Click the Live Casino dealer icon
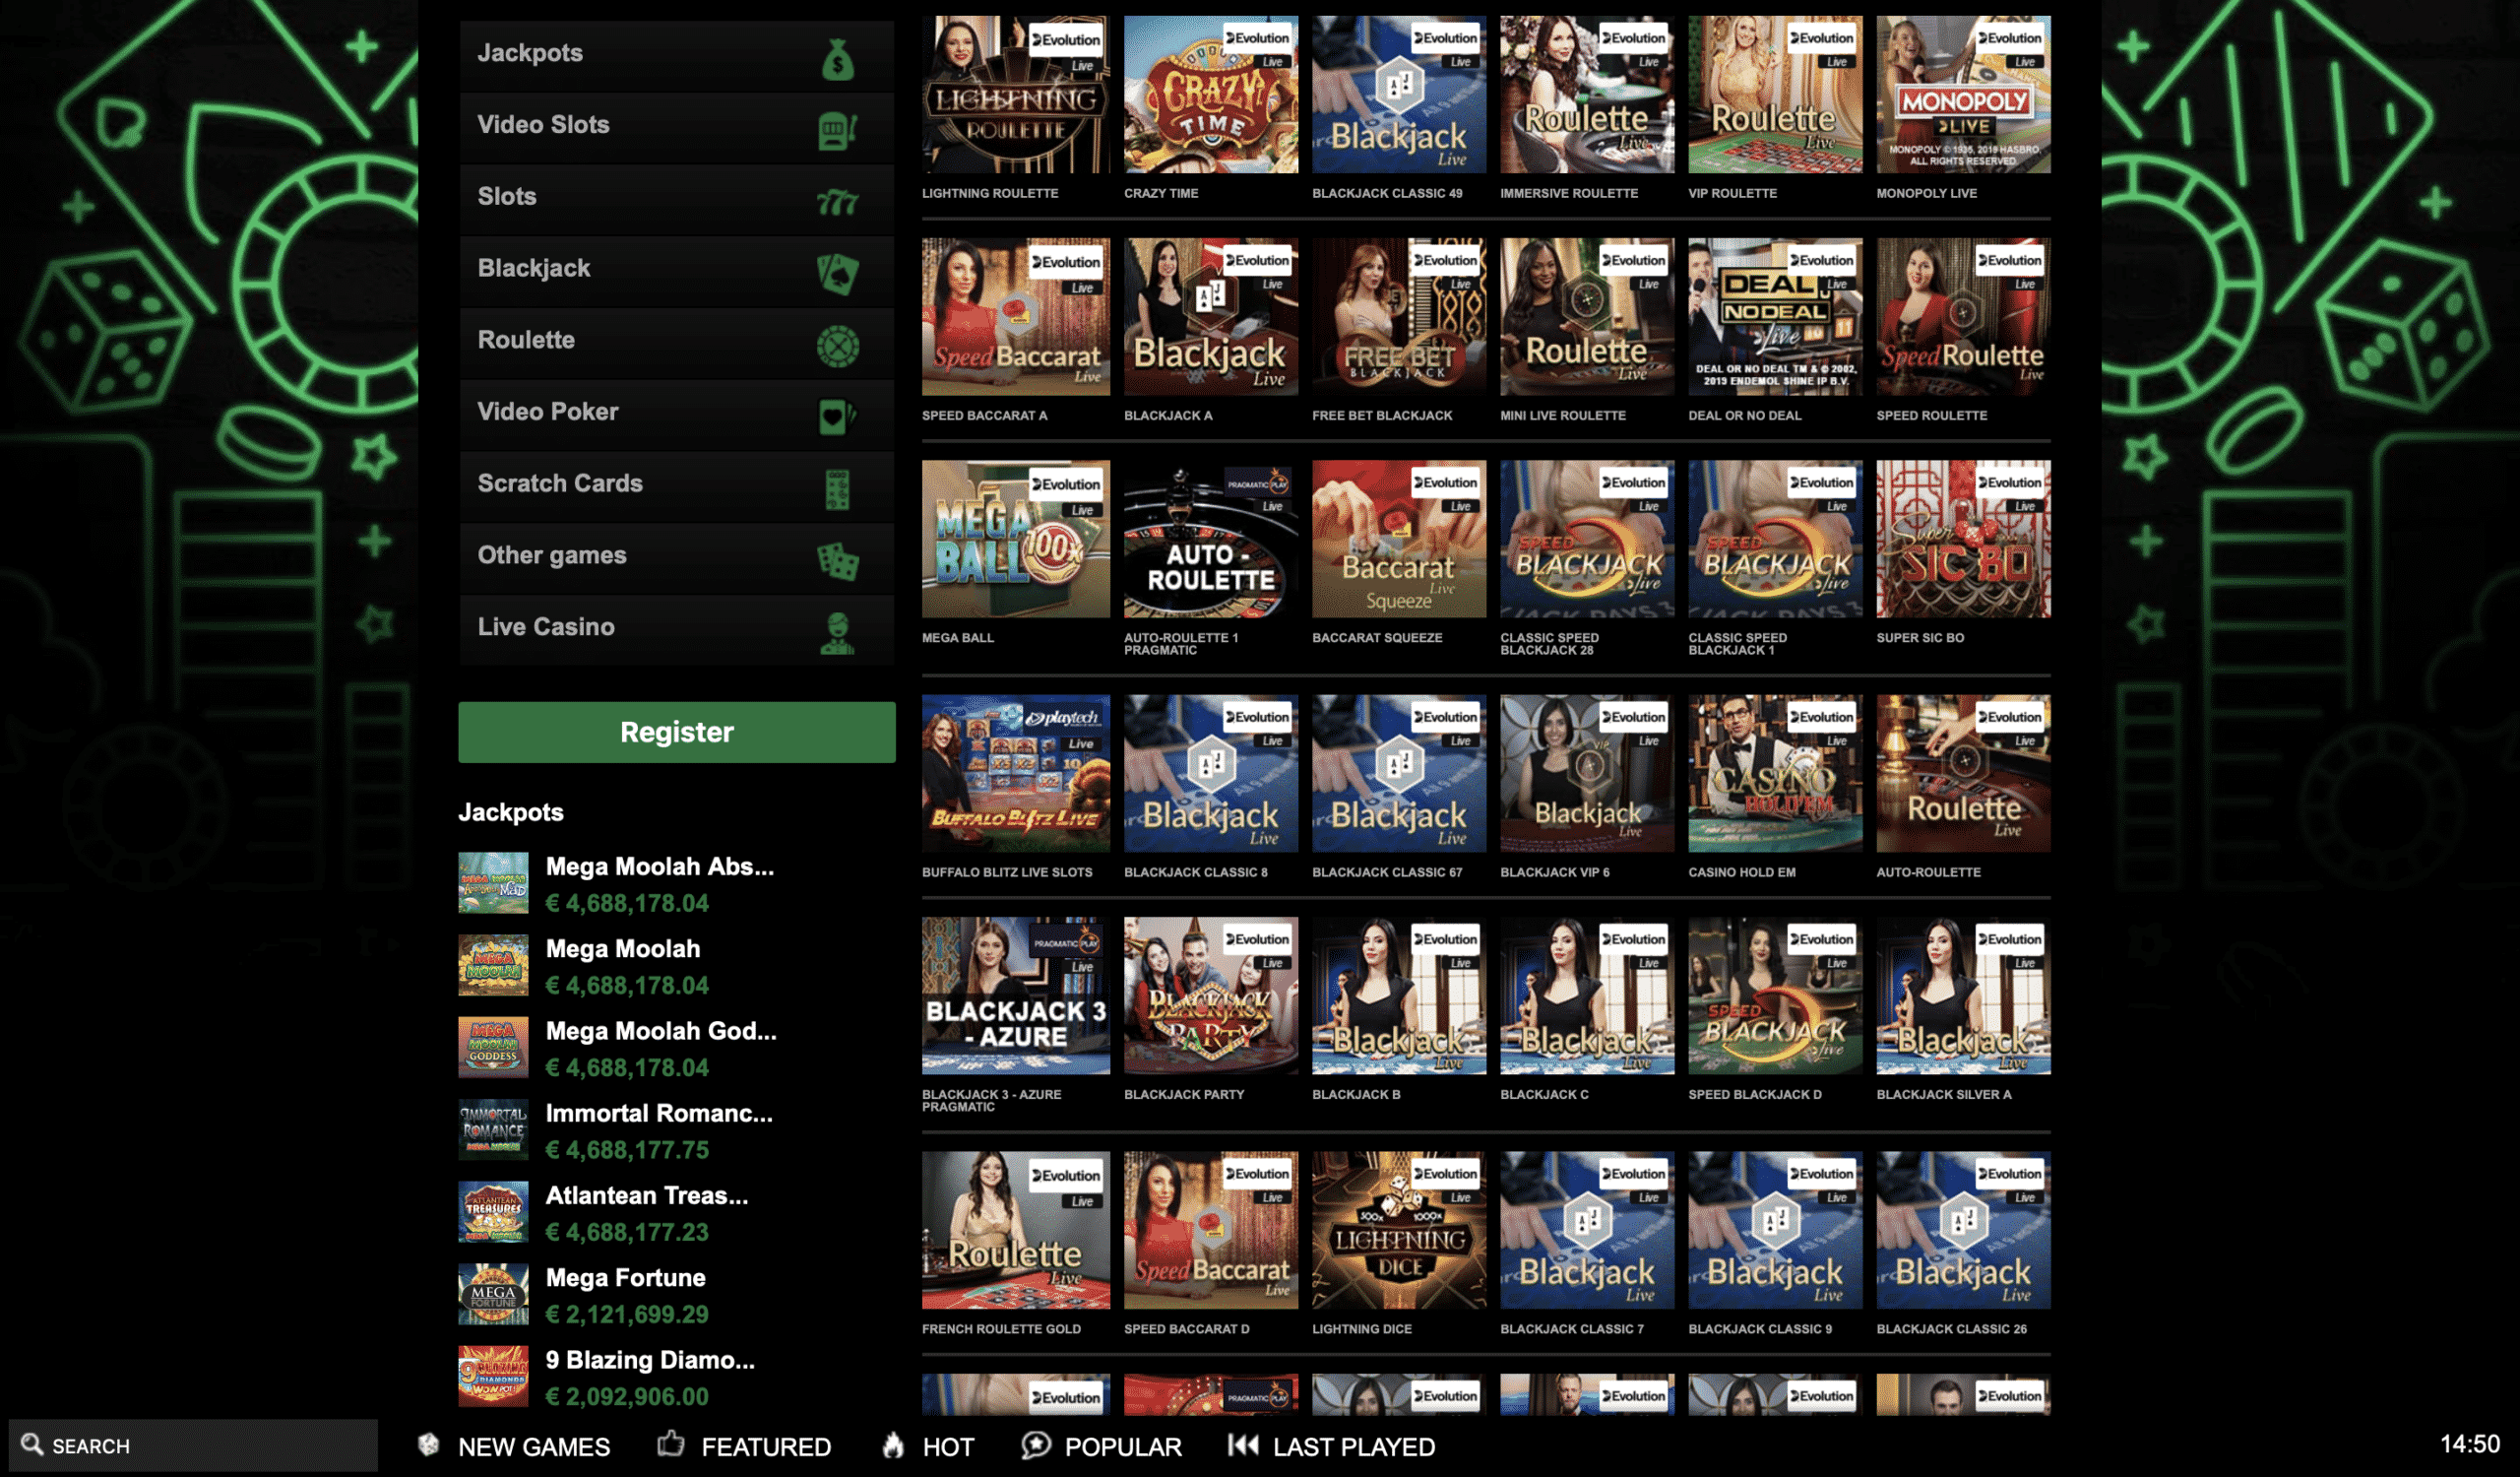The height and width of the screenshot is (1477, 2520). click(x=837, y=633)
